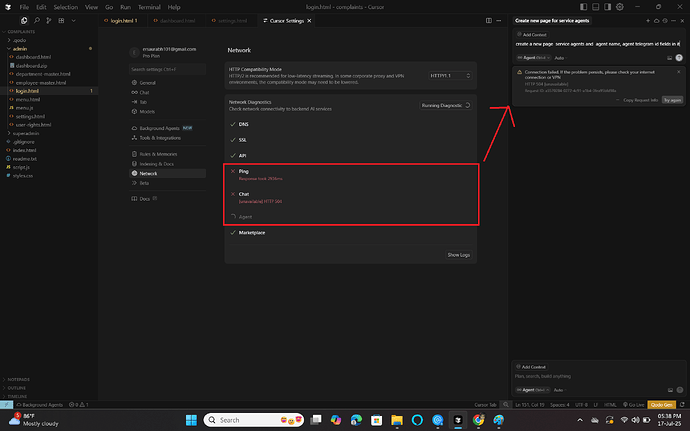Click Copy Request Info link
Viewport: 690px width, 431px height.
click(x=640, y=100)
